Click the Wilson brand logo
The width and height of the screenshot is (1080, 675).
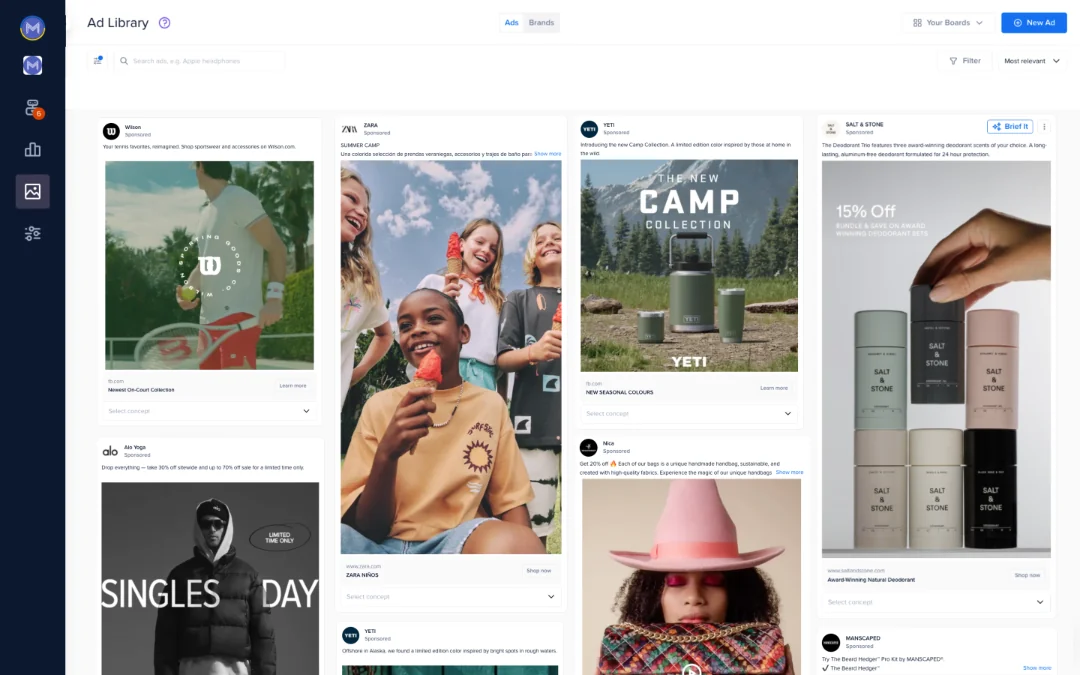tap(111, 131)
